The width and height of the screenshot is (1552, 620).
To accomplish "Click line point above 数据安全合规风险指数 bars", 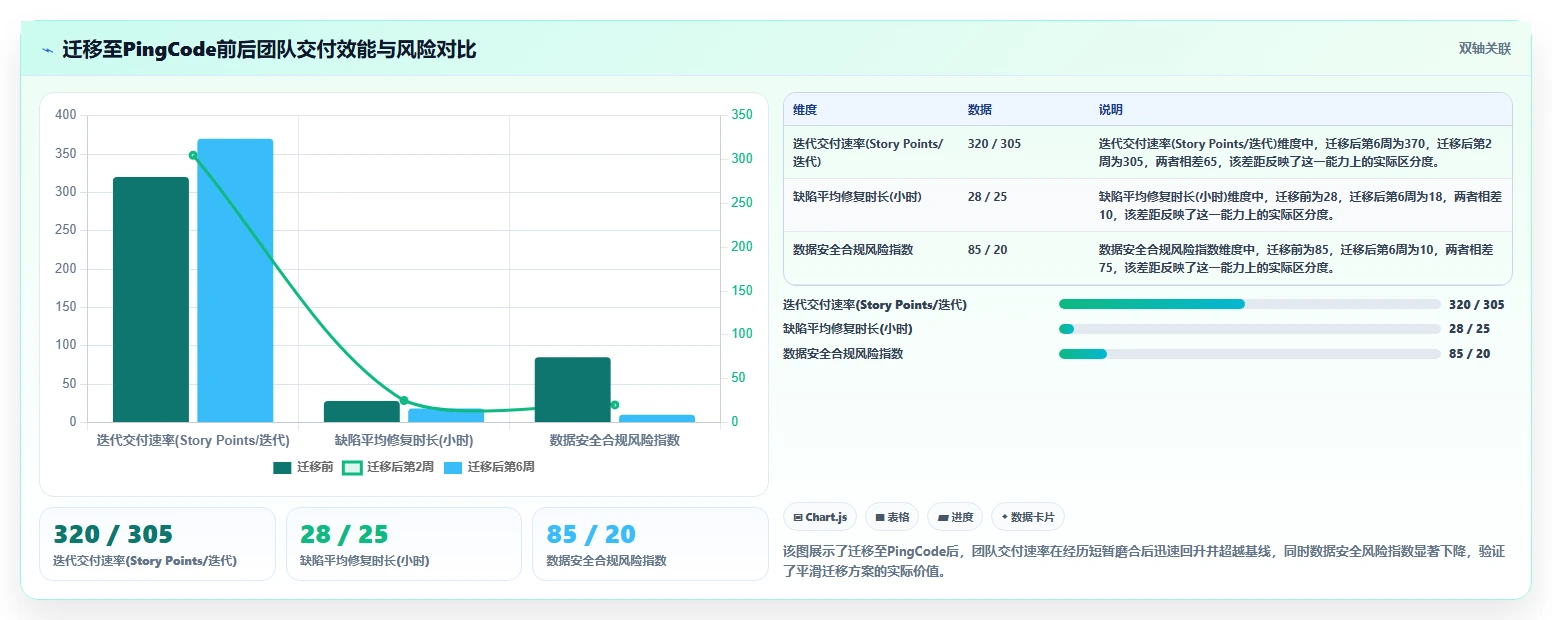I will [615, 405].
